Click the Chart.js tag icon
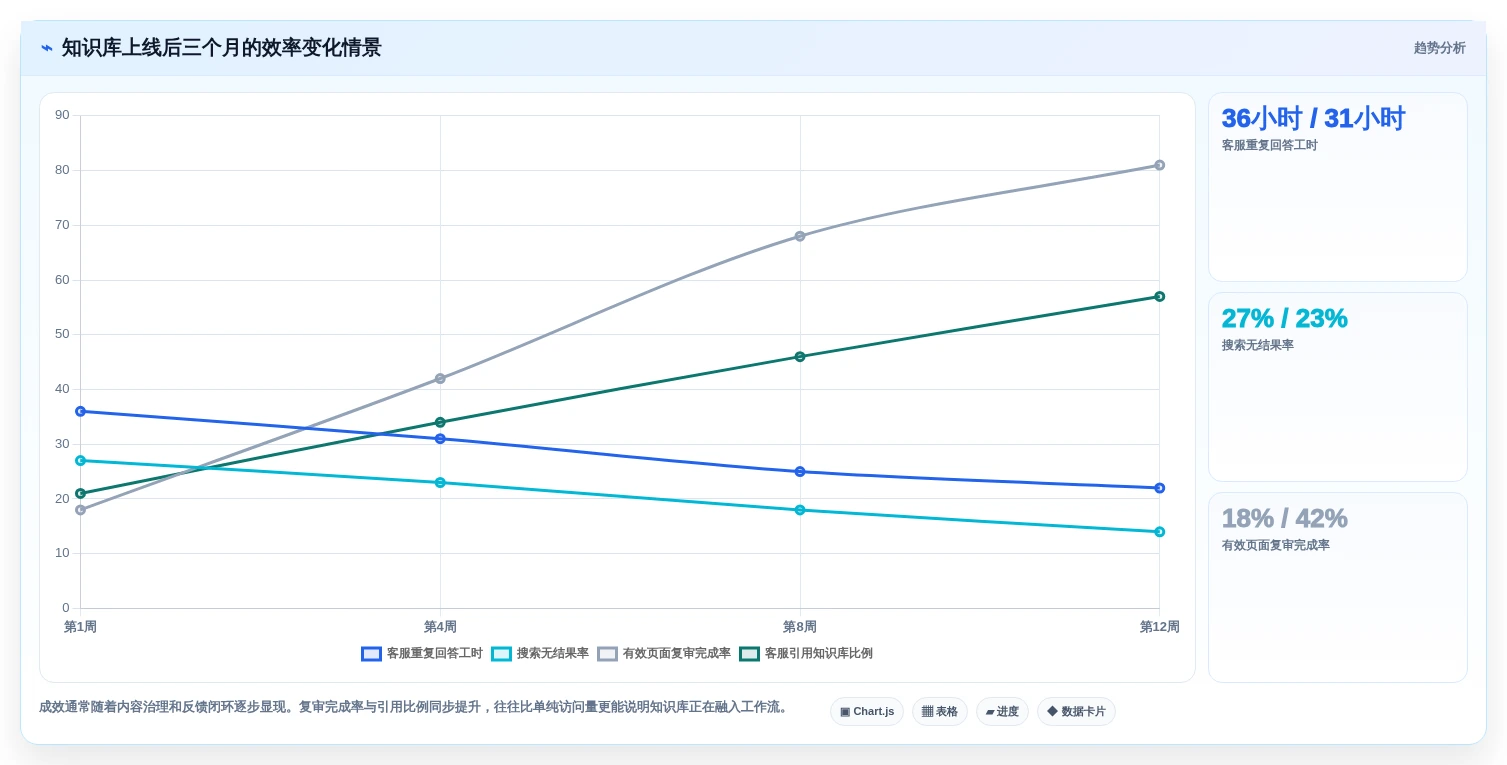 point(845,712)
